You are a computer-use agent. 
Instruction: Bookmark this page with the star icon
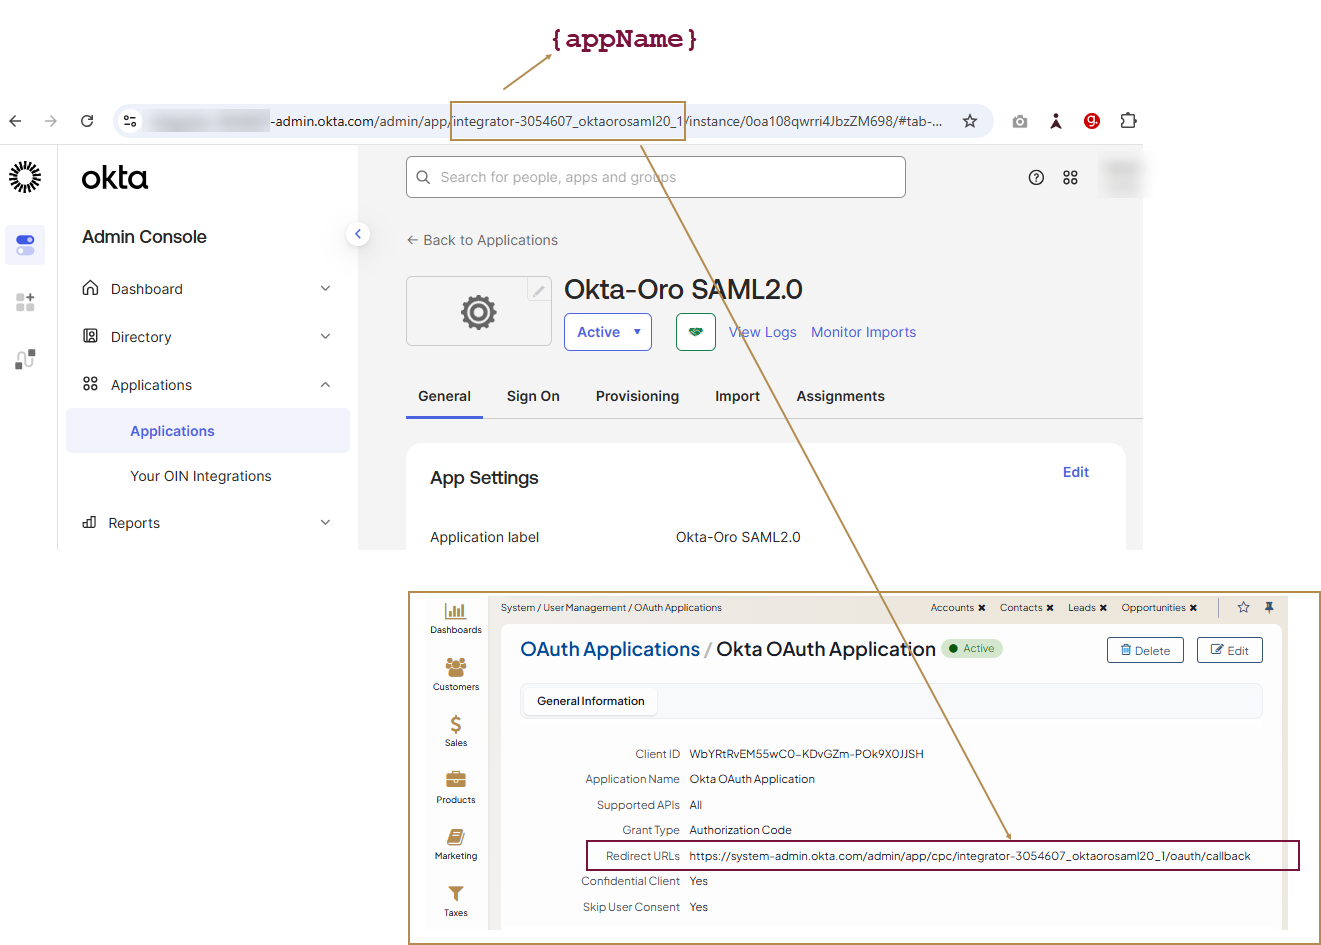(x=969, y=121)
